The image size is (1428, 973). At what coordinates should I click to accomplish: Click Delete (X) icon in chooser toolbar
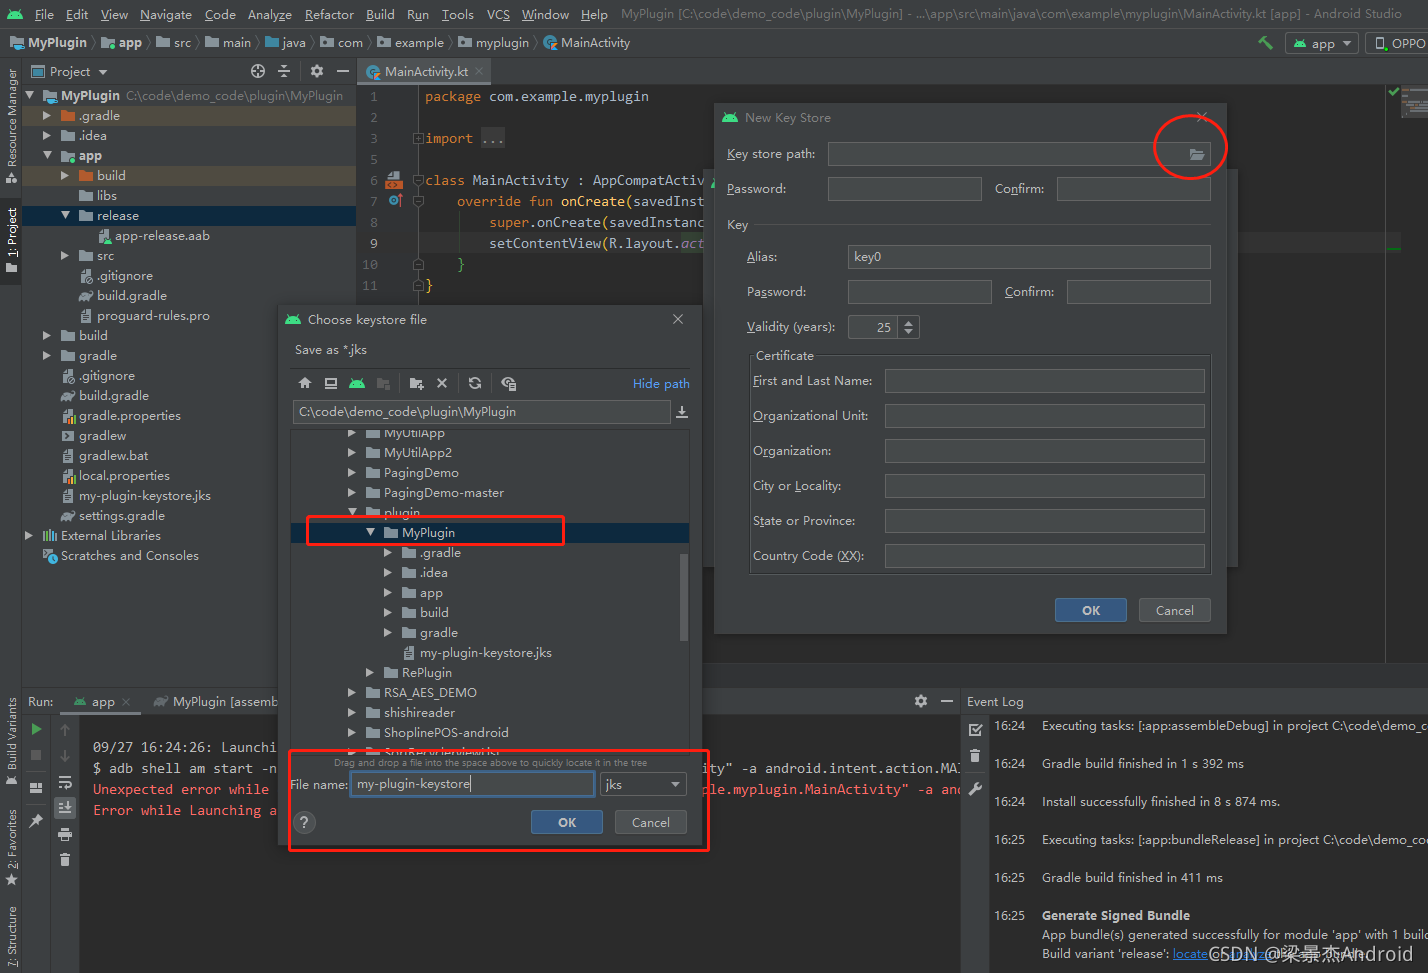[442, 383]
